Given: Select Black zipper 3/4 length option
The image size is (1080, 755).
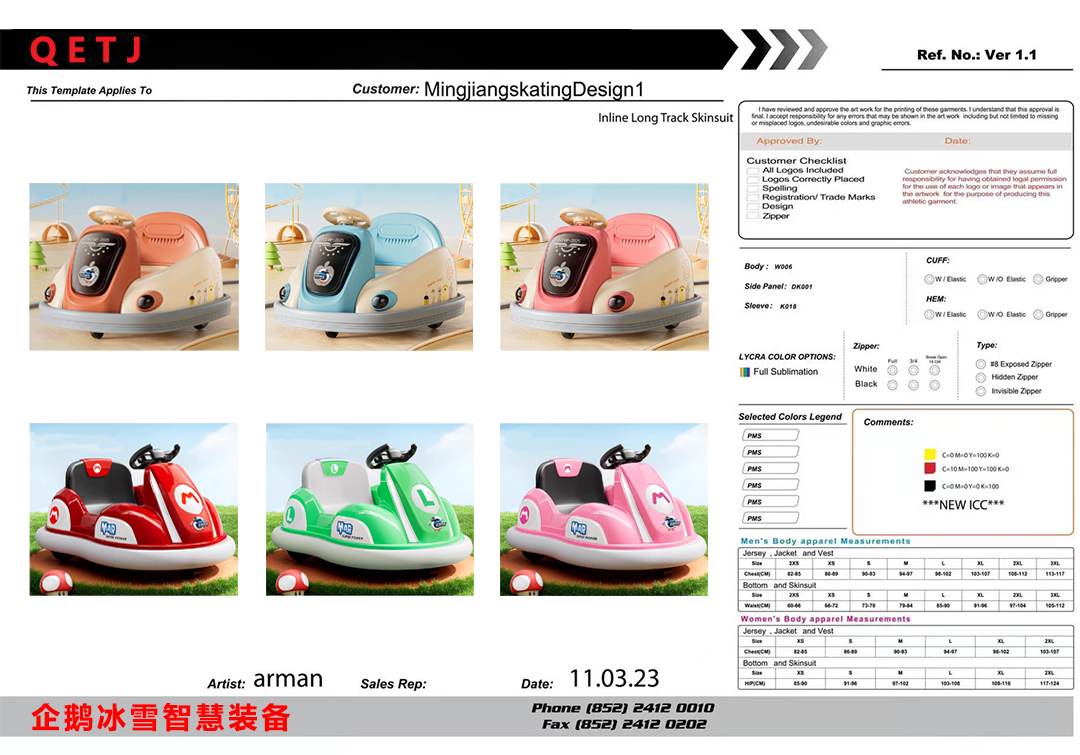Looking at the screenshot, I should click(913, 385).
